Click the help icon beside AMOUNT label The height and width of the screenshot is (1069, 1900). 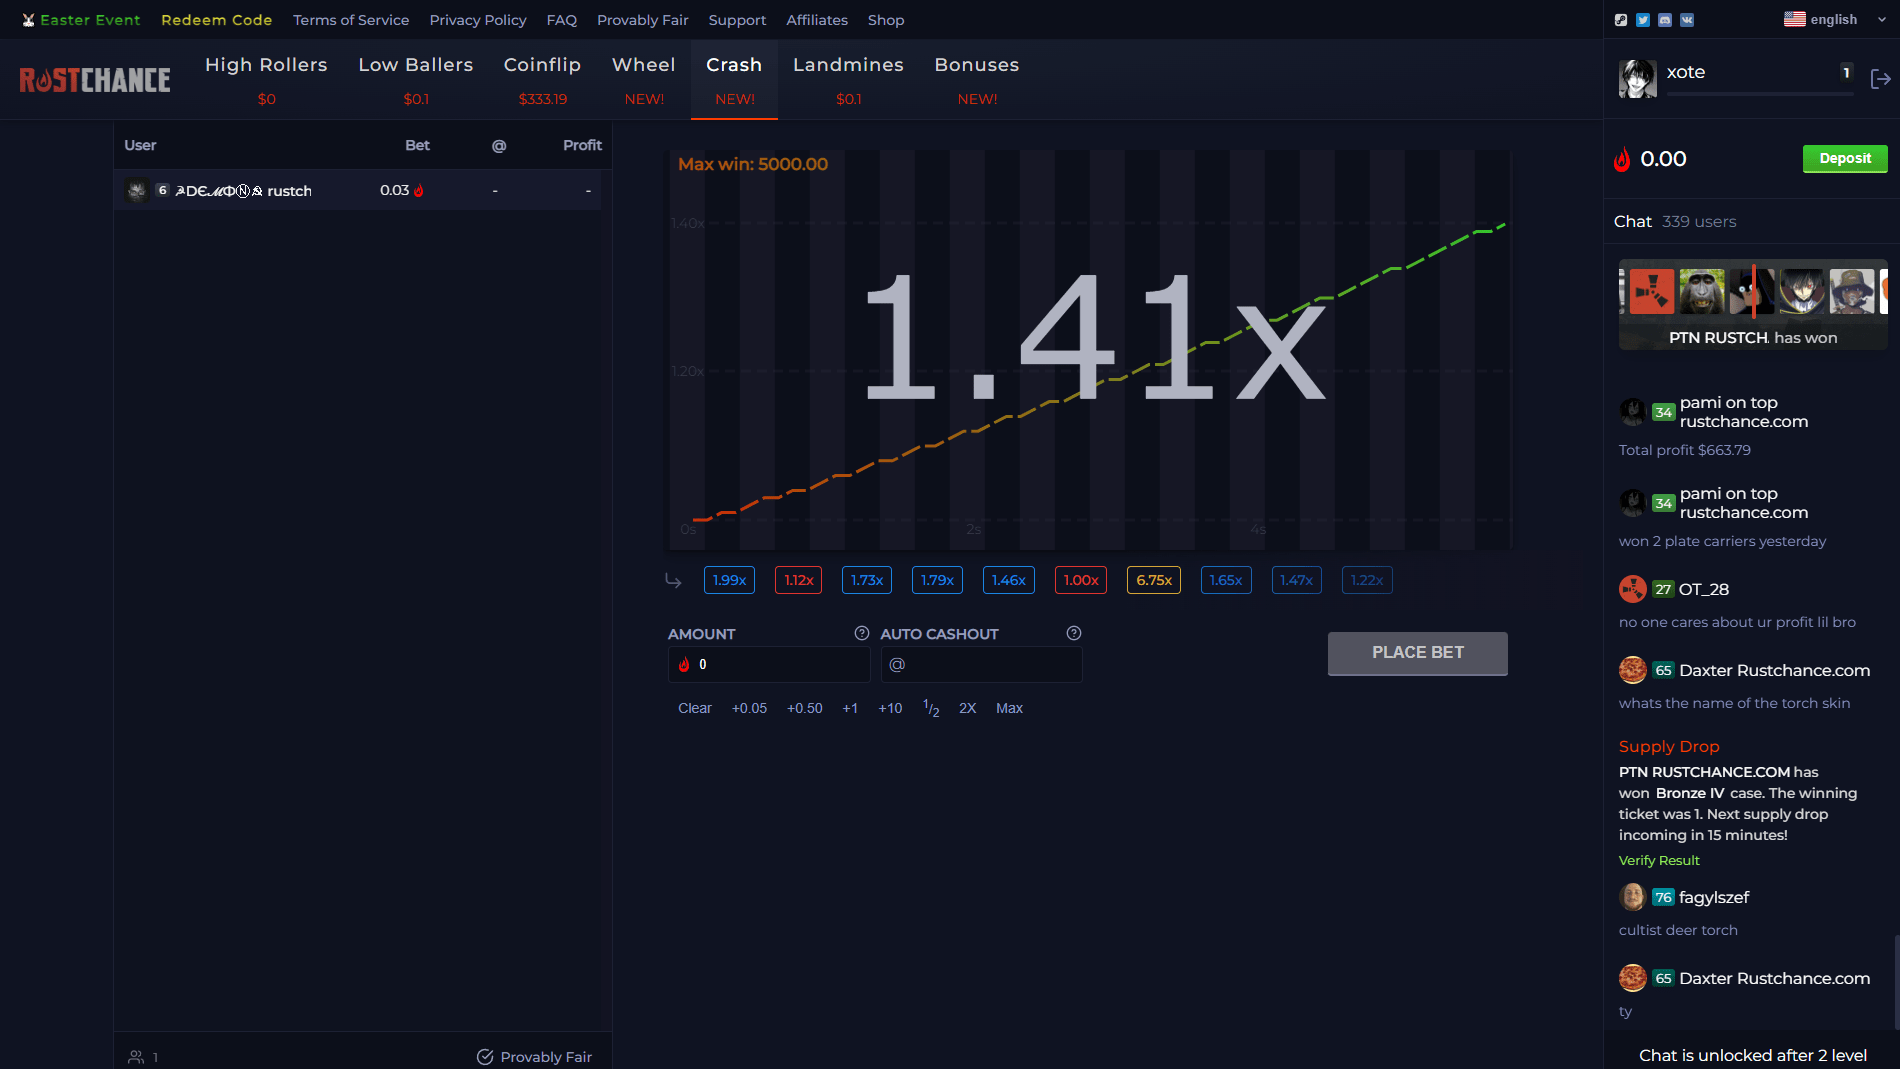[x=861, y=632]
